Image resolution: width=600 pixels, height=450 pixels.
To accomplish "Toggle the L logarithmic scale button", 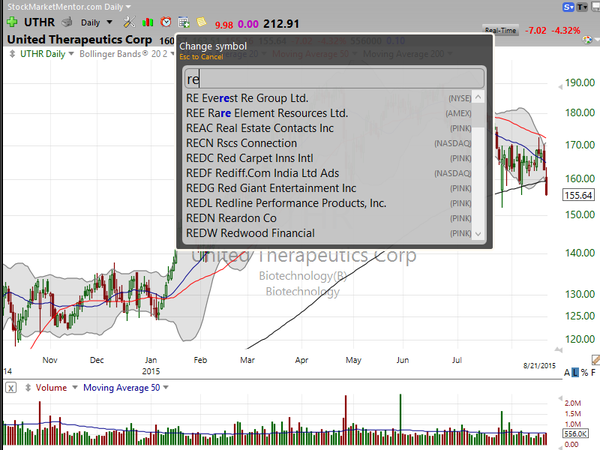I will pos(575,373).
